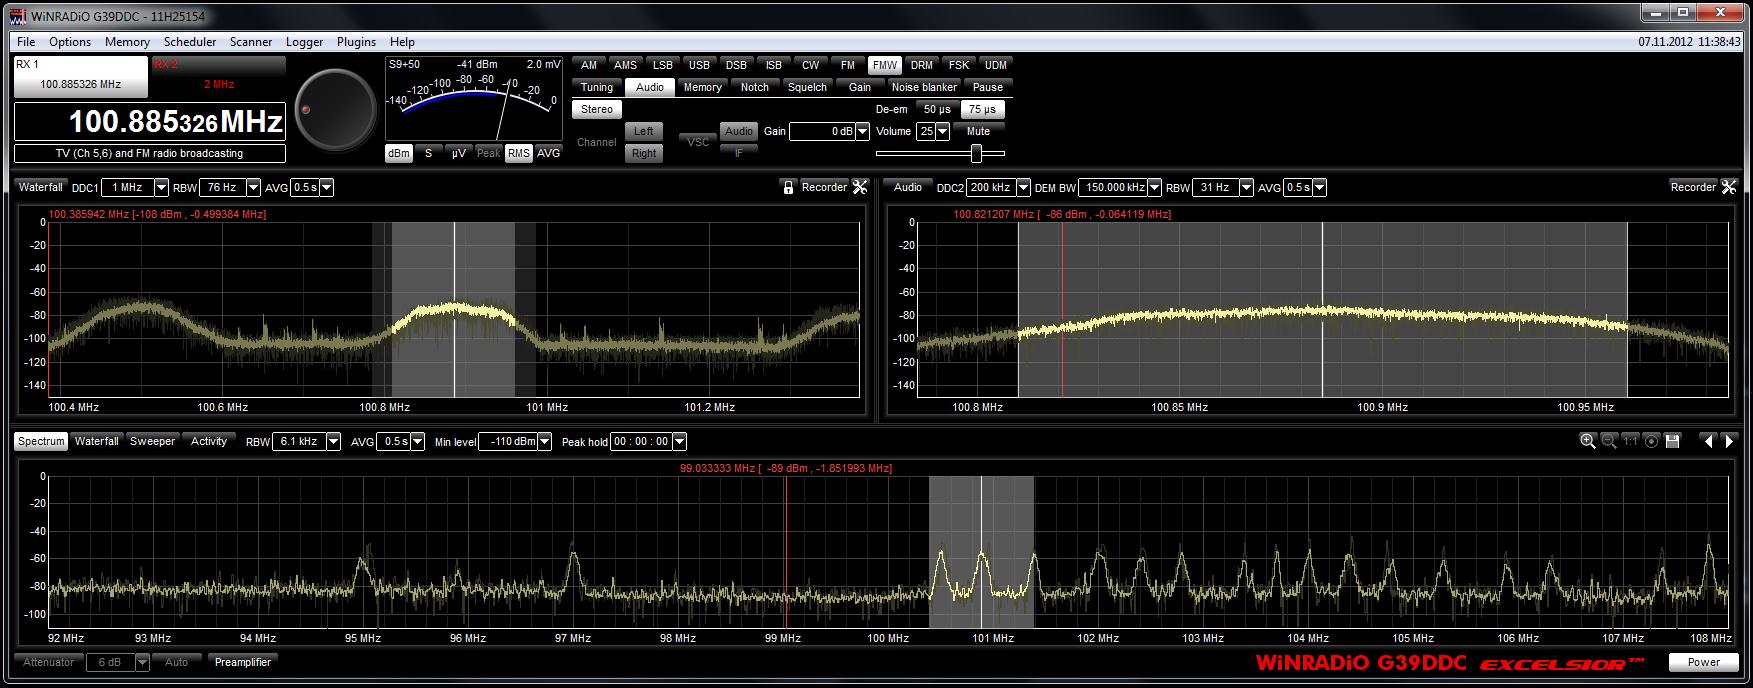Screen dimensions: 1753x688
Task: Set de-emphasis to 75 µs
Action: [983, 109]
